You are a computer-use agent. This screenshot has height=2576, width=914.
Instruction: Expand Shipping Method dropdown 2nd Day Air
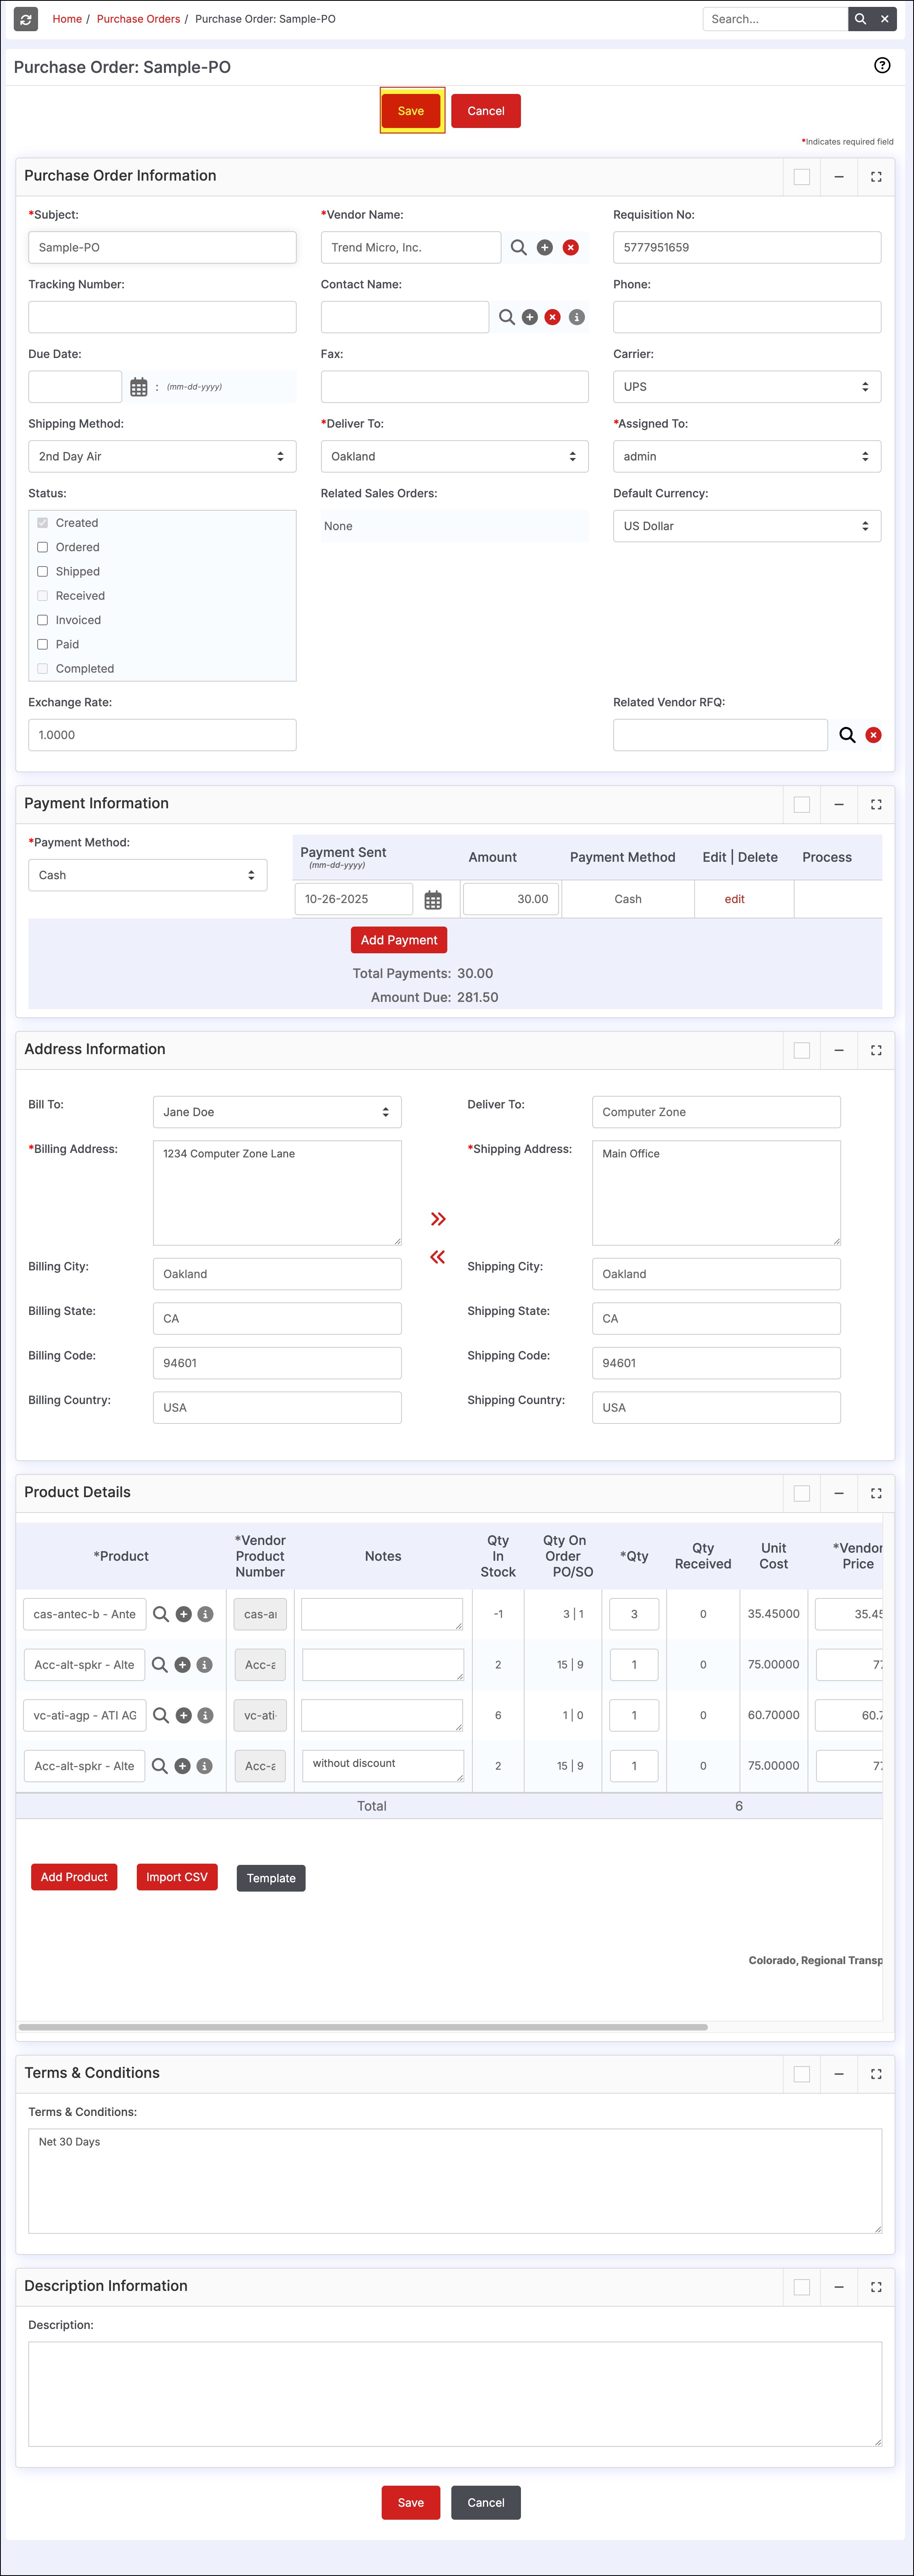tap(162, 457)
